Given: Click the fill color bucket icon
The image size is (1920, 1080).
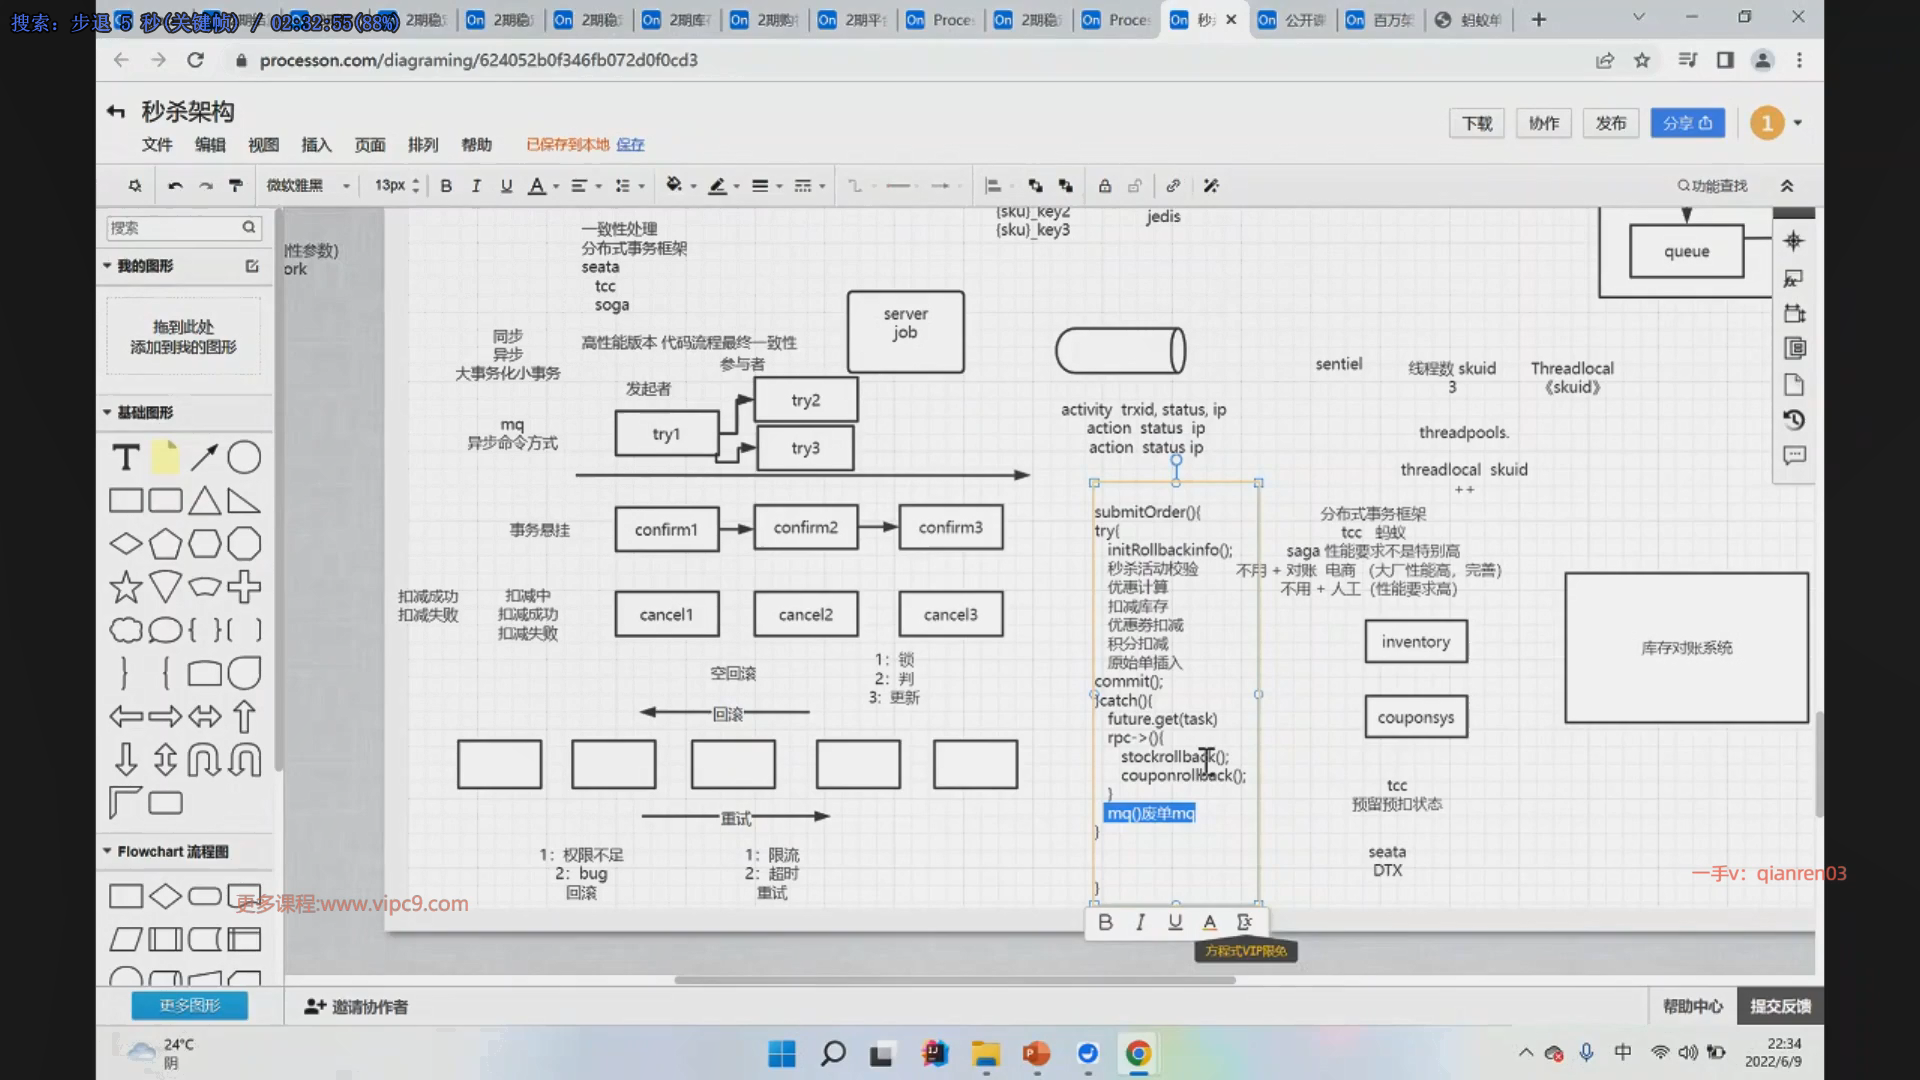Looking at the screenshot, I should pyautogui.click(x=674, y=185).
